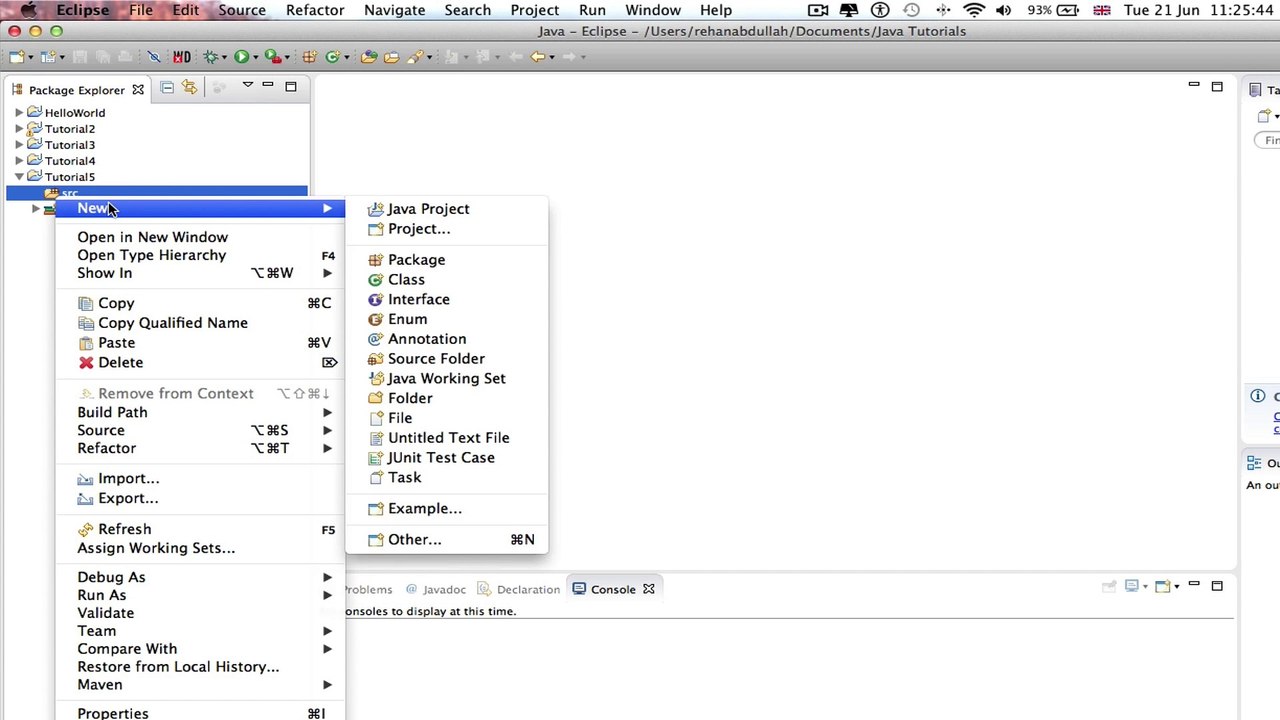Viewport: 1280px width, 720px height.
Task: Click the Skip All Breakpoints toolbar icon
Action: 153,57
